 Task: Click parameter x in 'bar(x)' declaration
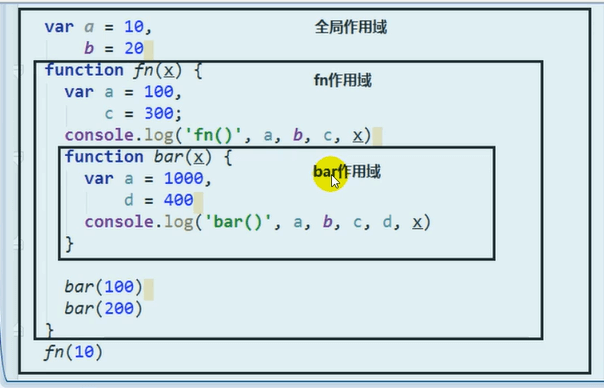tap(198, 157)
